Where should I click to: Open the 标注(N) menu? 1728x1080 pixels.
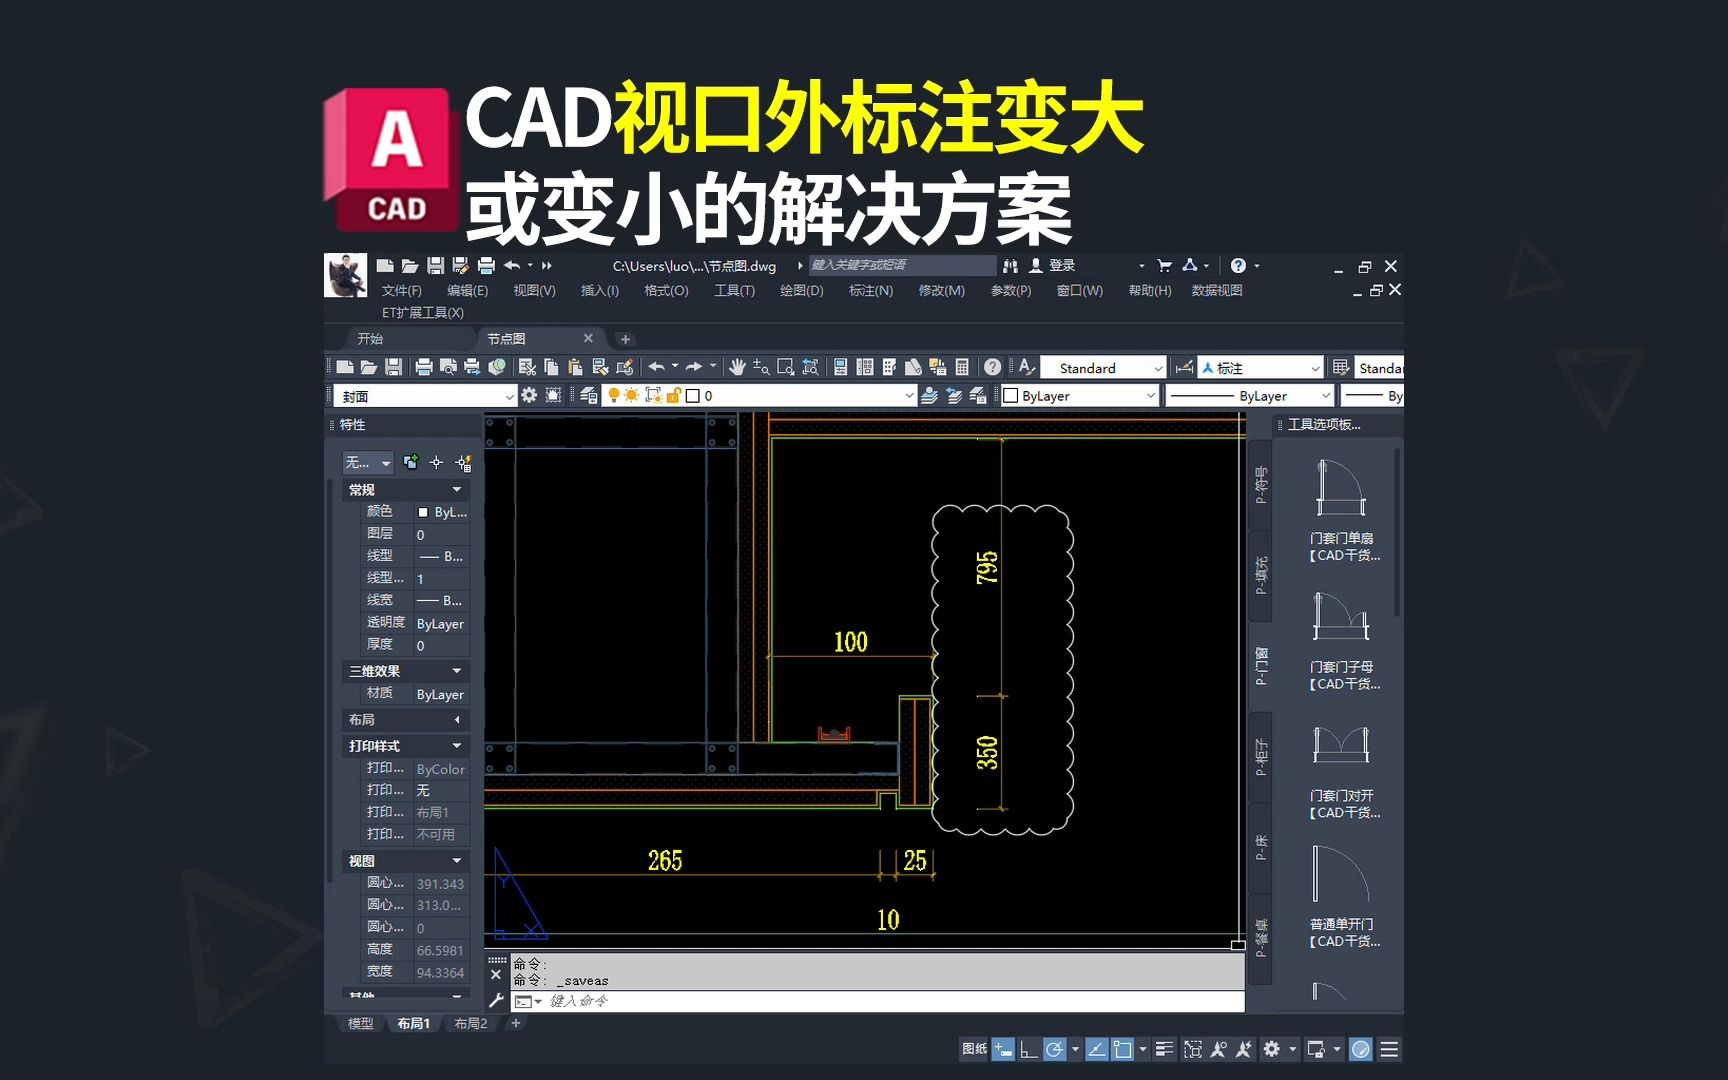(869, 290)
